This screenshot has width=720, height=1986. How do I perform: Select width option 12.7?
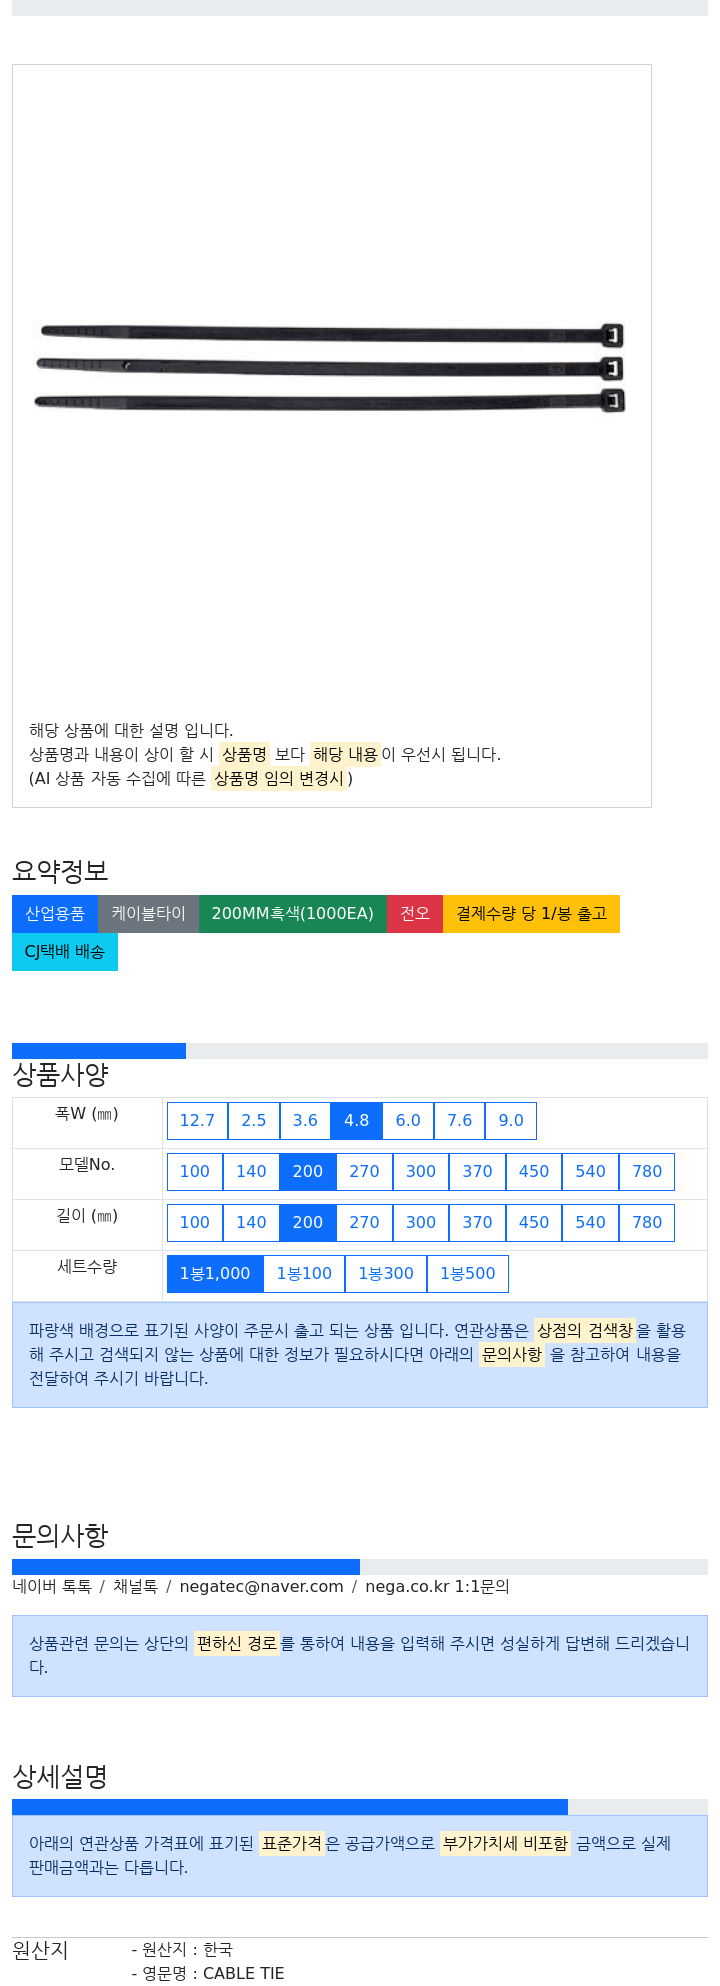coord(197,1120)
